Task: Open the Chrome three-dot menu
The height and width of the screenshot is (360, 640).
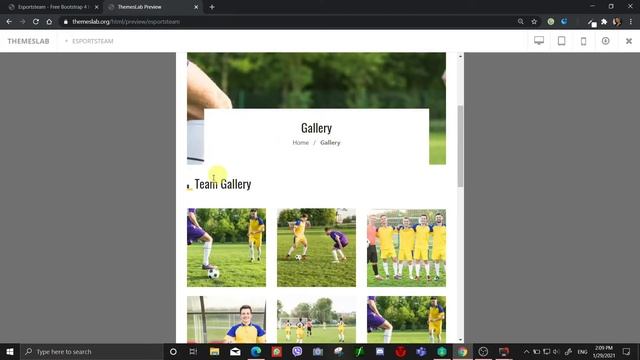Action: 631,22
